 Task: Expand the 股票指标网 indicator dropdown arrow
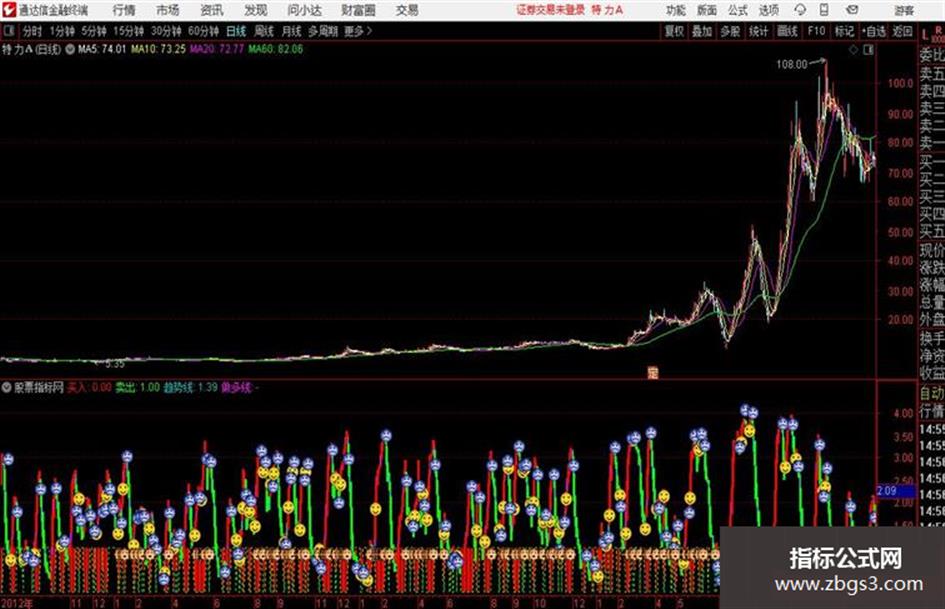7,387
